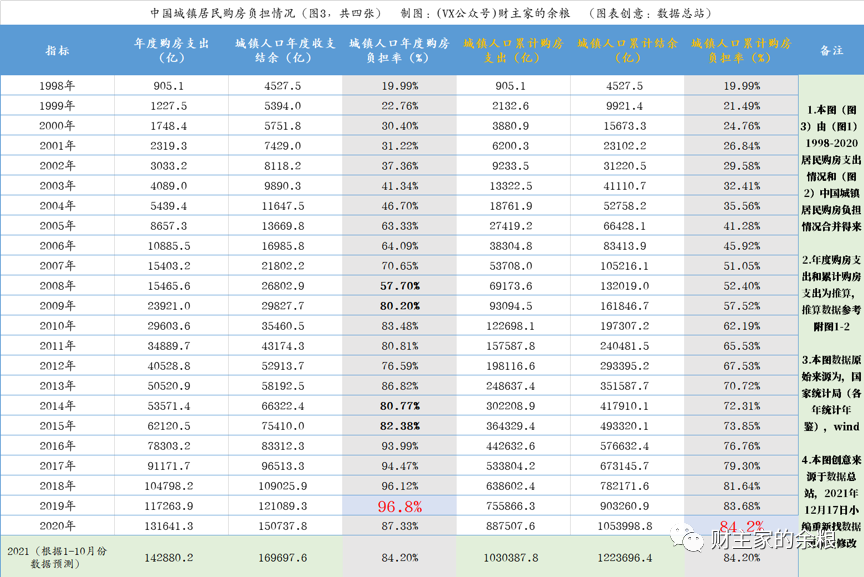Select the 2011年 row label
Screen dimensions: 864x577
coord(57,346)
